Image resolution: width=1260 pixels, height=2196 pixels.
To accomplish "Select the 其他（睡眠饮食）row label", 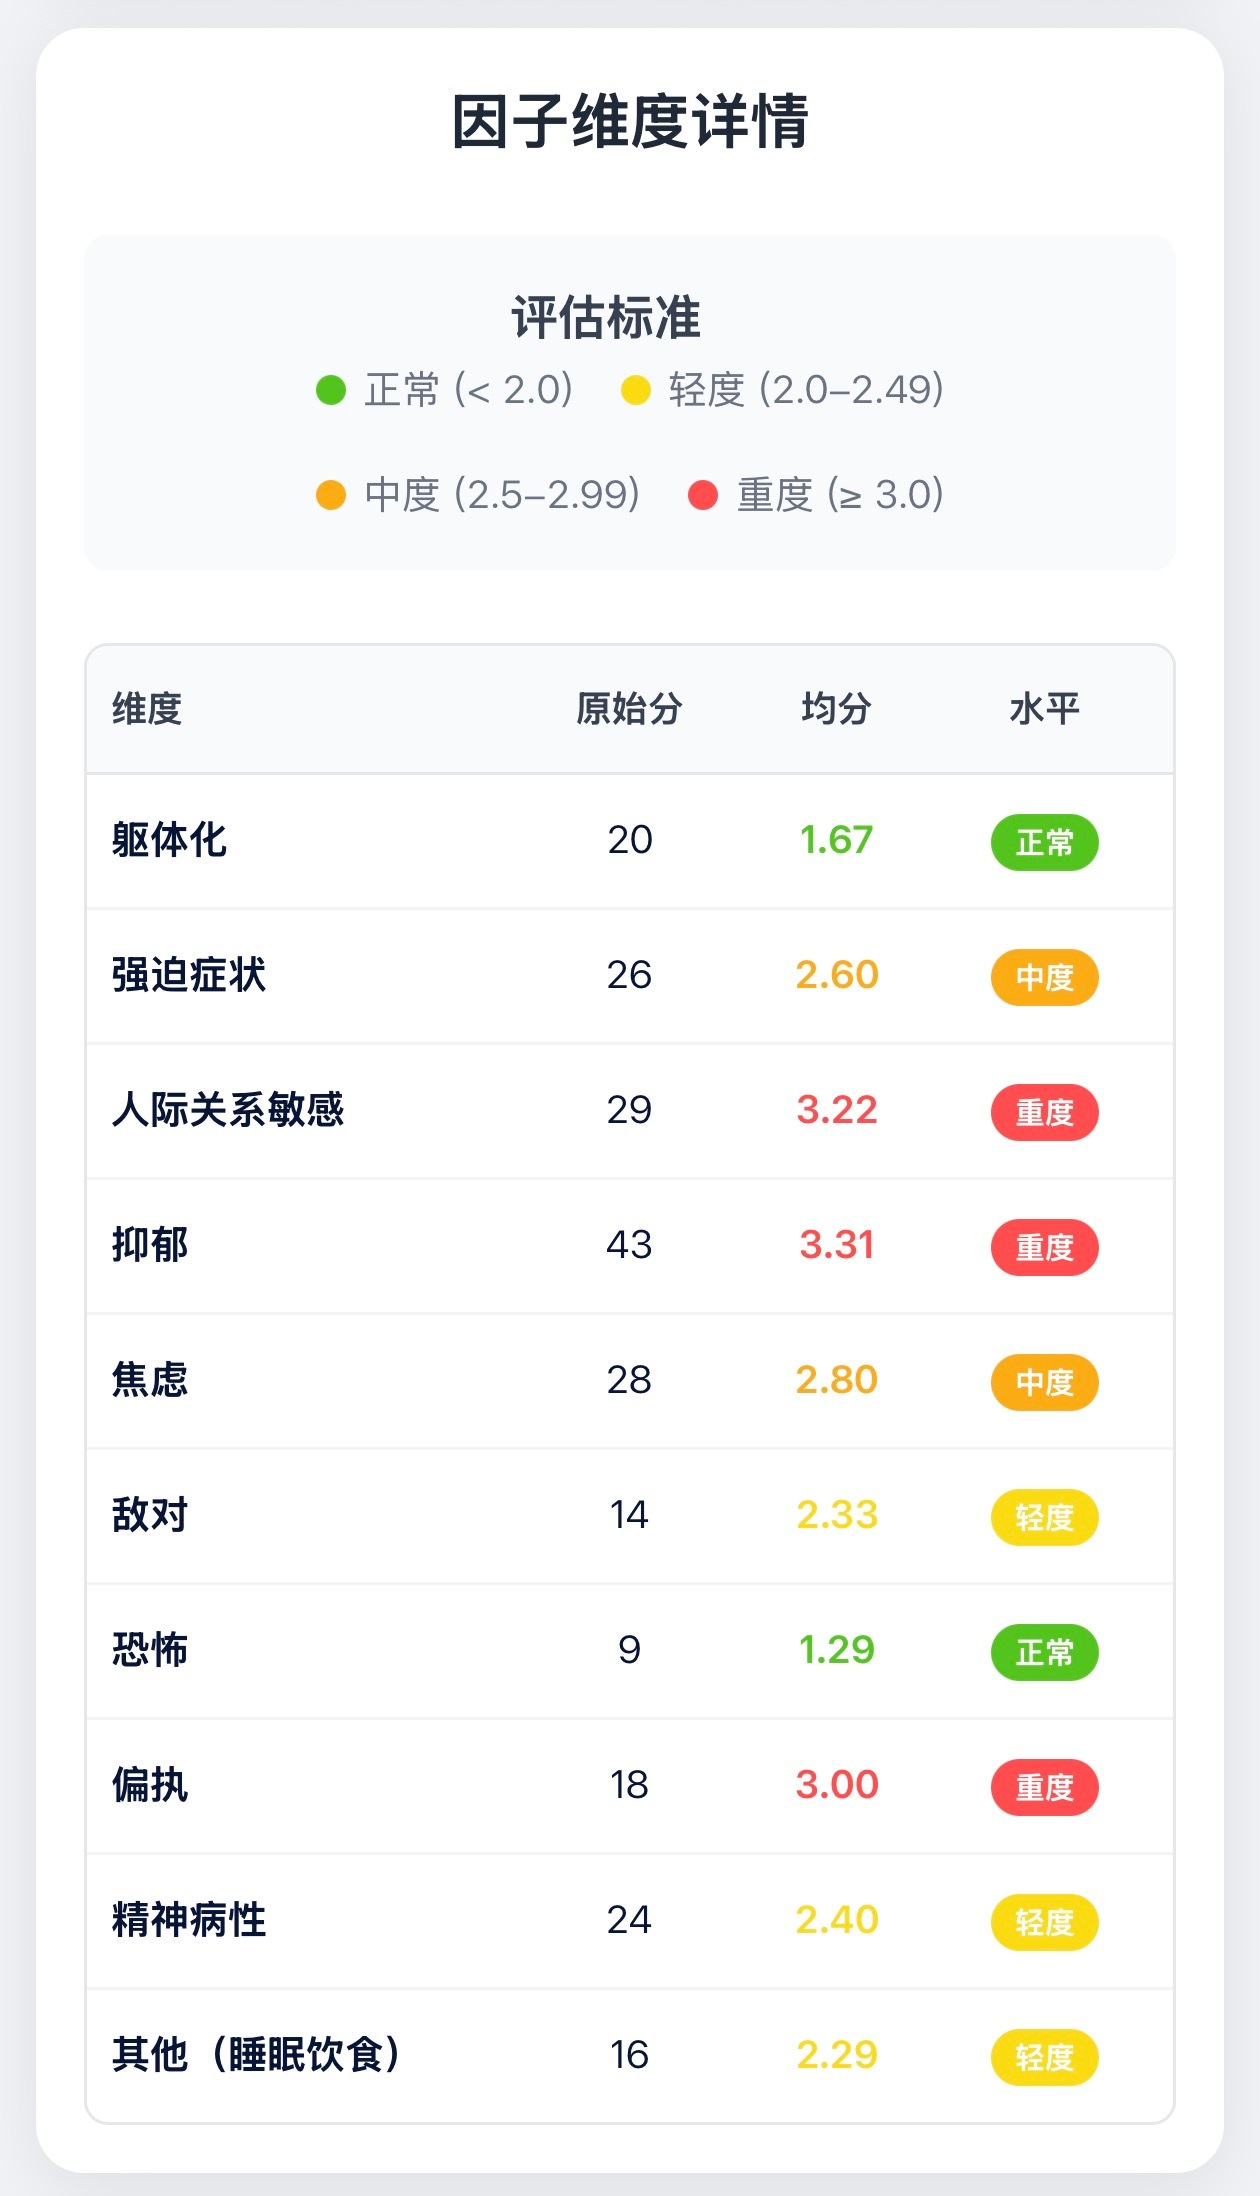I will tap(257, 2055).
